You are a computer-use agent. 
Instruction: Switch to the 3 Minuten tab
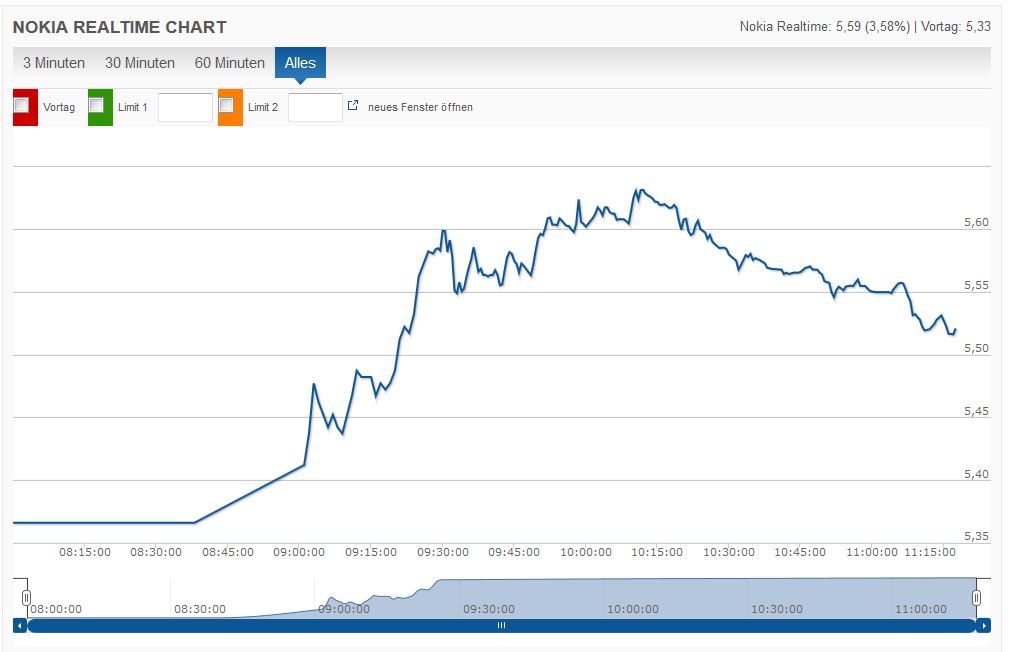[54, 63]
